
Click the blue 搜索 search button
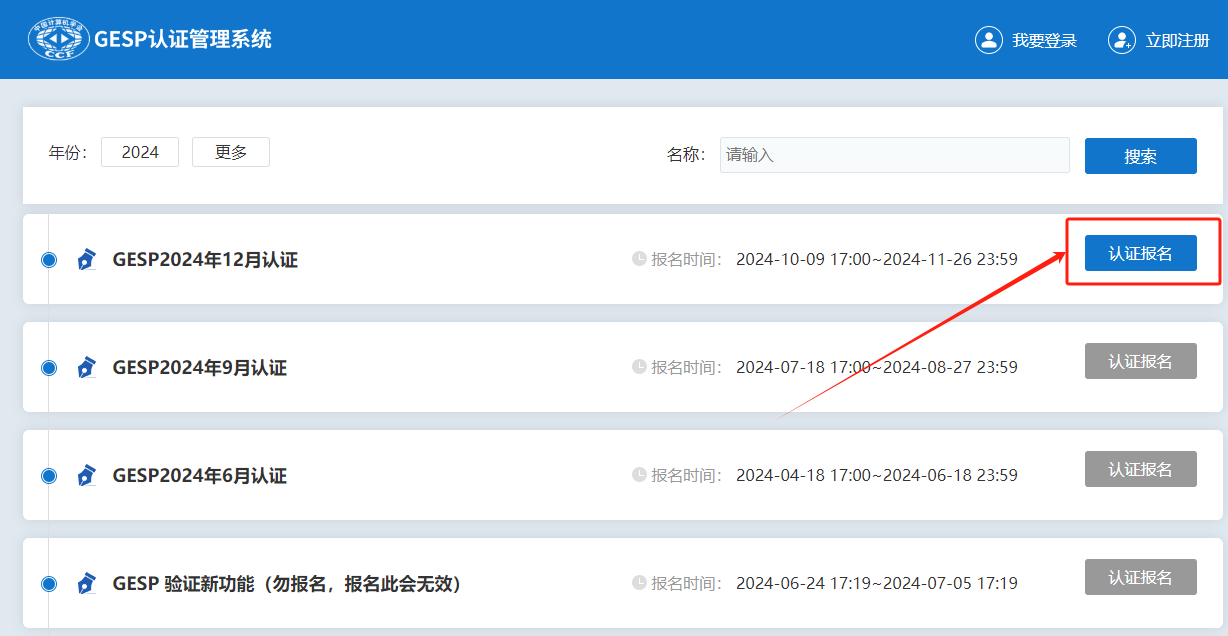click(x=1141, y=156)
